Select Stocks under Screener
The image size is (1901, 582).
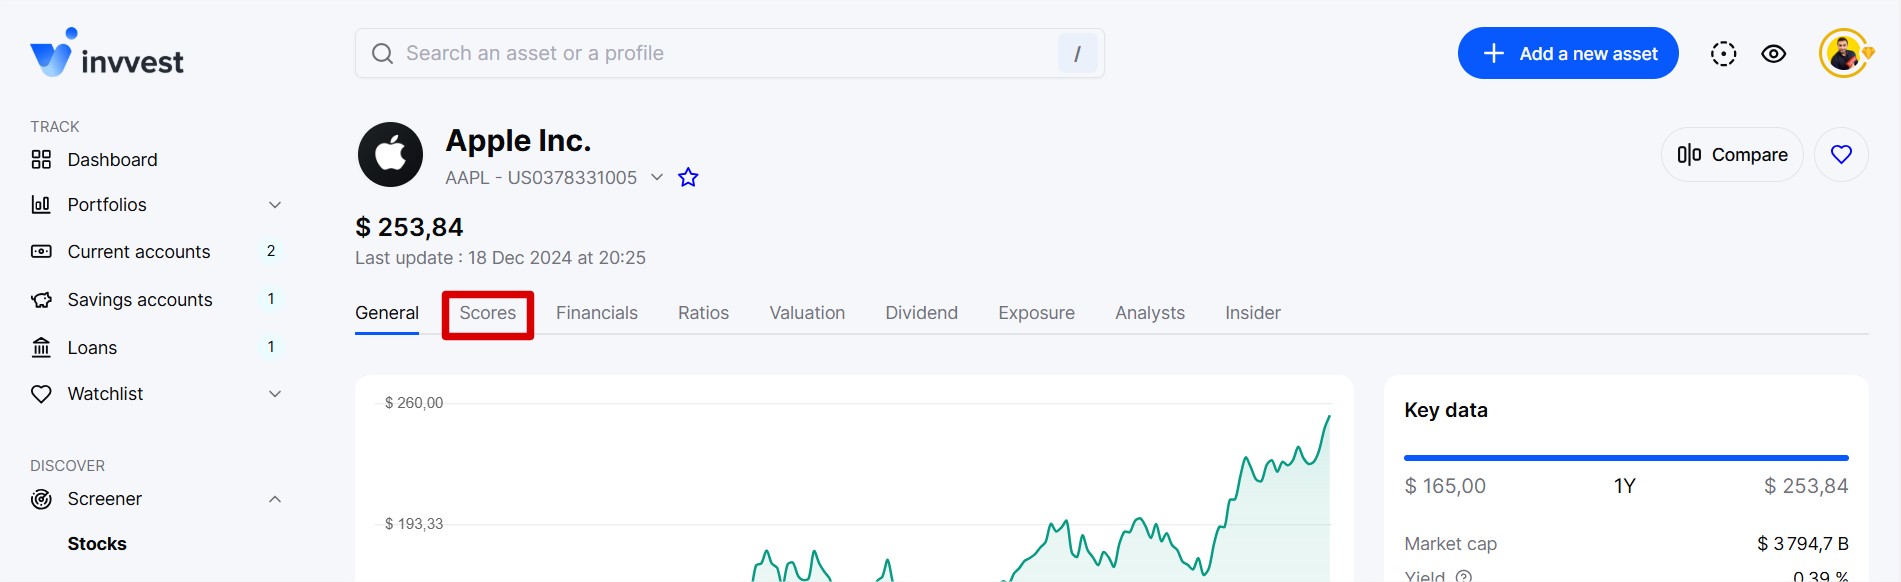click(x=97, y=544)
